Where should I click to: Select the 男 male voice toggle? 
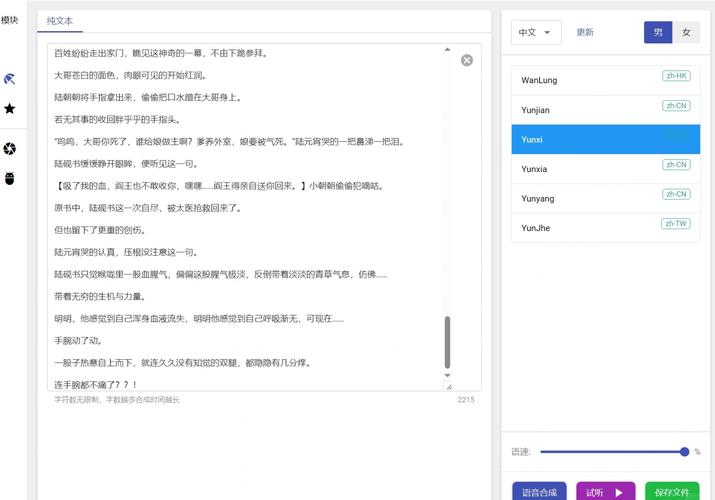click(658, 32)
